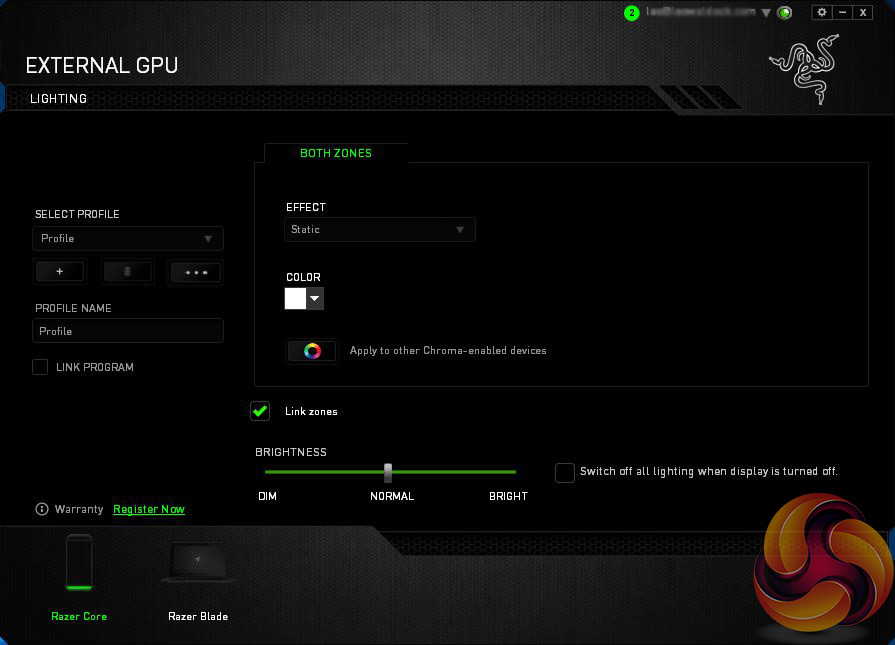Delete profile using the trash icon
This screenshot has height=645, width=895.
127,272
